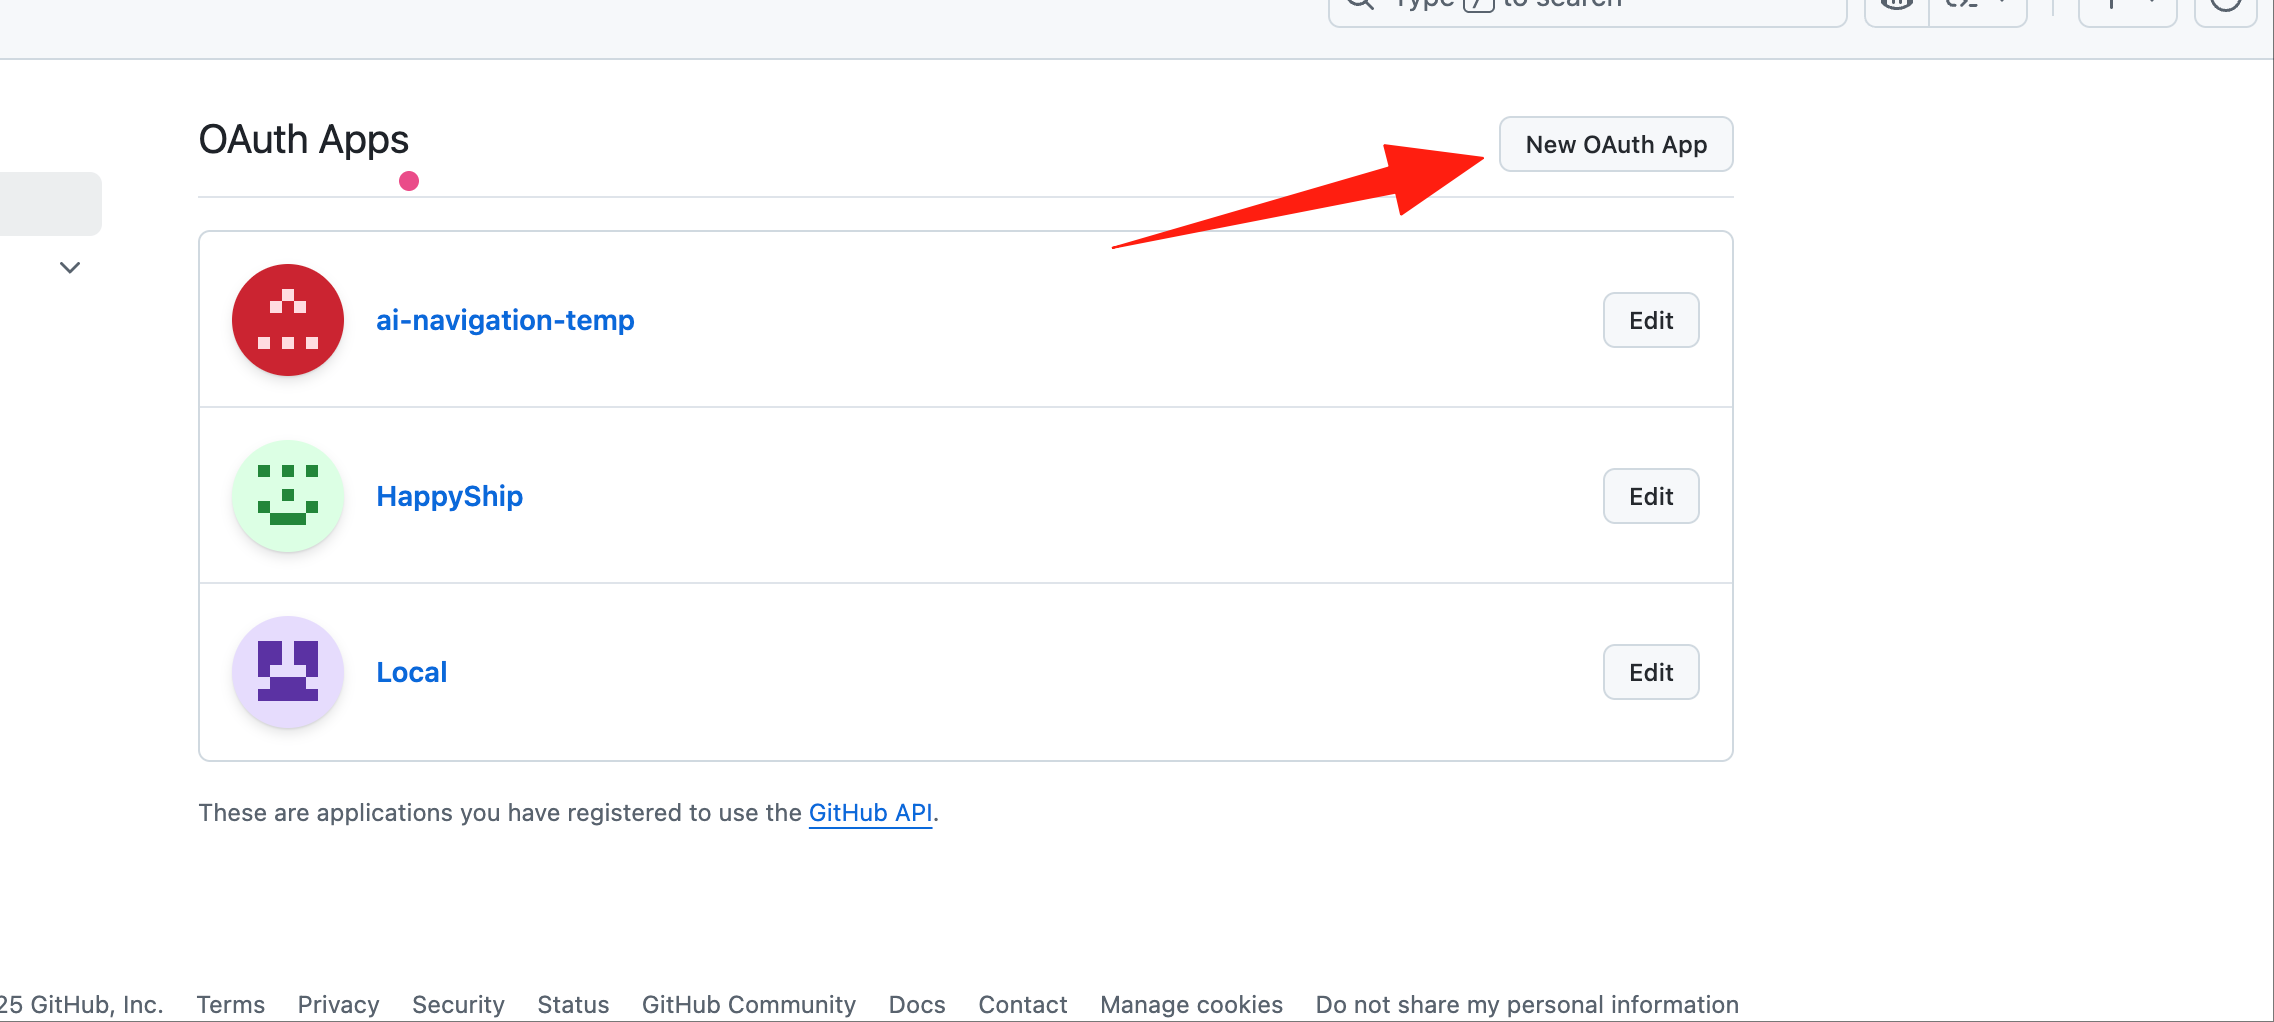Edit the ai-navigation-temp application
The image size is (2274, 1022).
tap(1650, 320)
